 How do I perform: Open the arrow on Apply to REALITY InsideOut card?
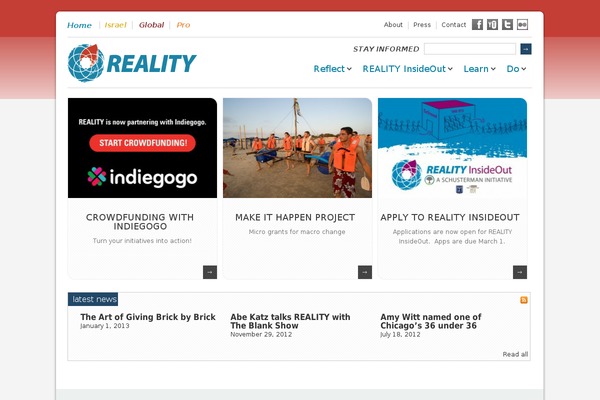coord(520,272)
